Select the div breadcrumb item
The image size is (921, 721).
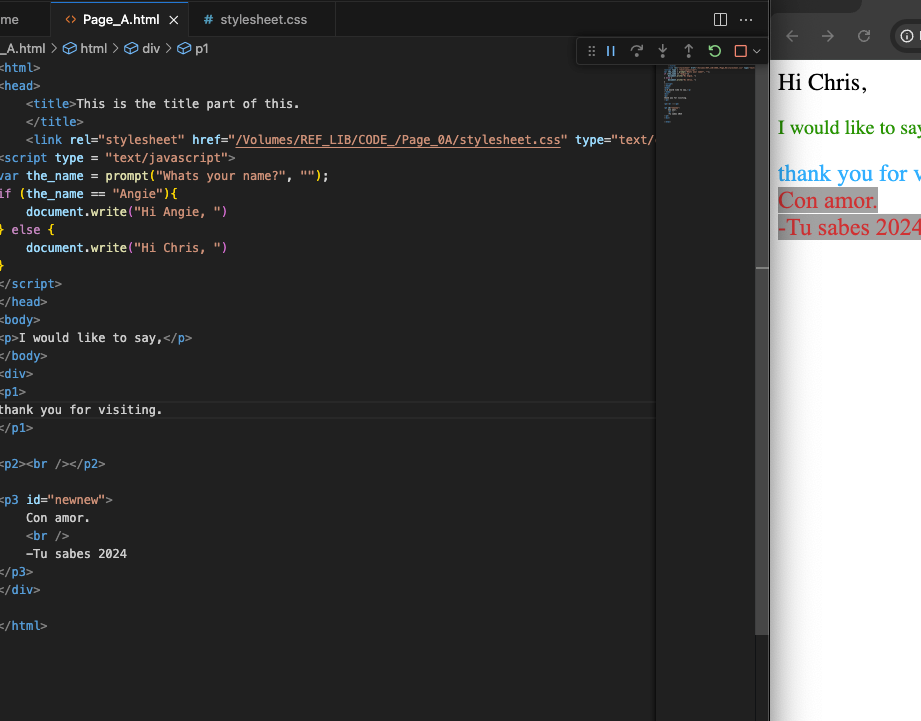coord(151,49)
